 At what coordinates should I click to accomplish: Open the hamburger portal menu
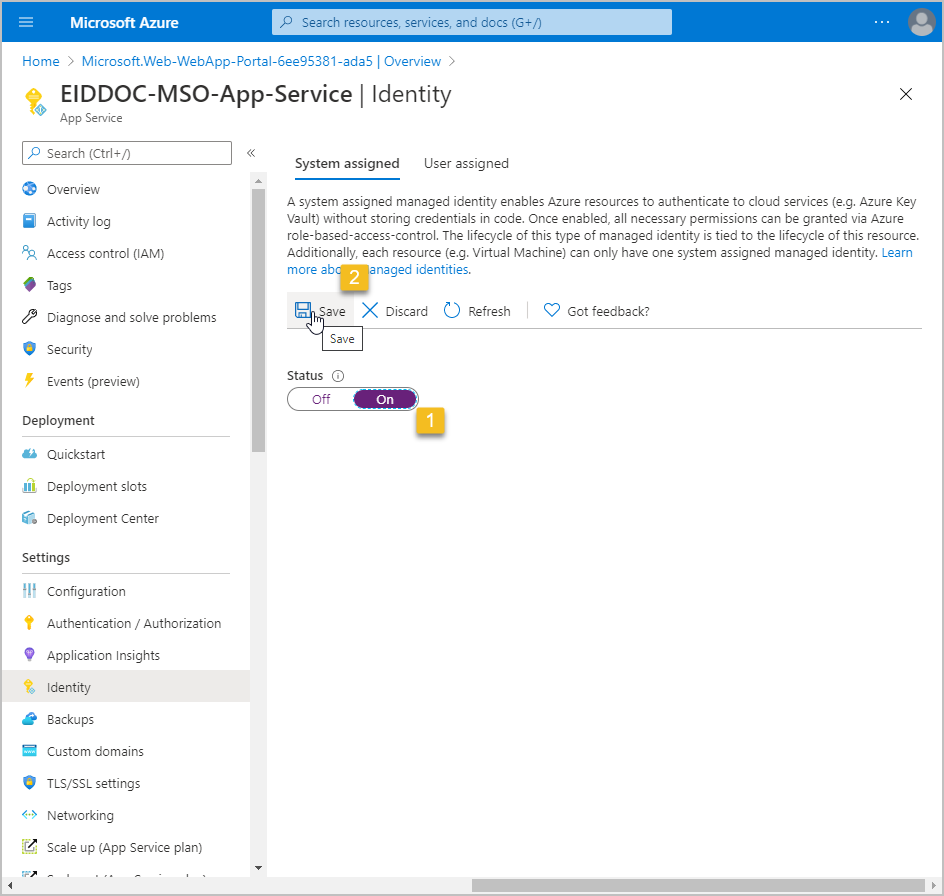[26, 22]
